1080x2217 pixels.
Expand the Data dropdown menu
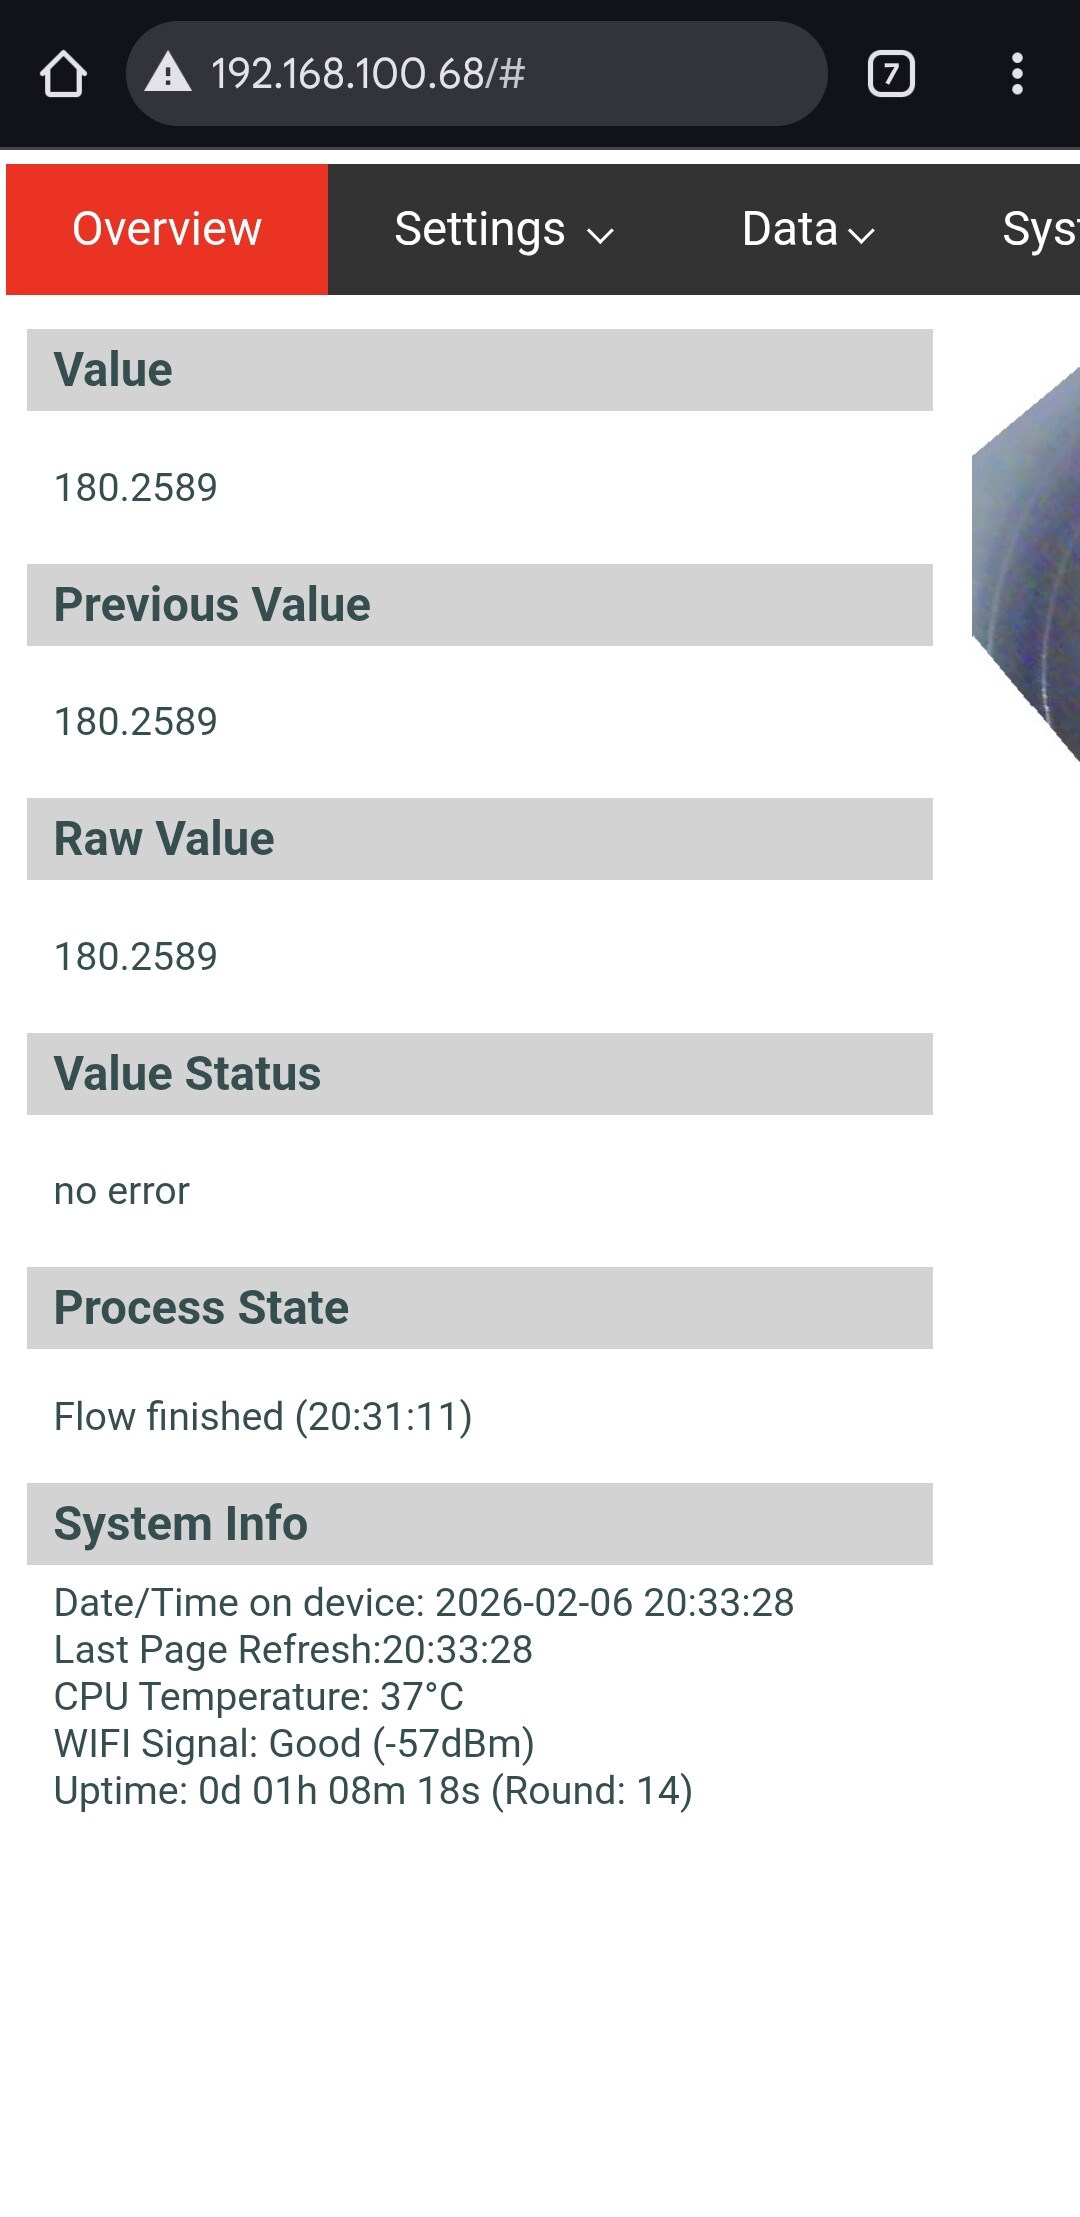coord(808,229)
